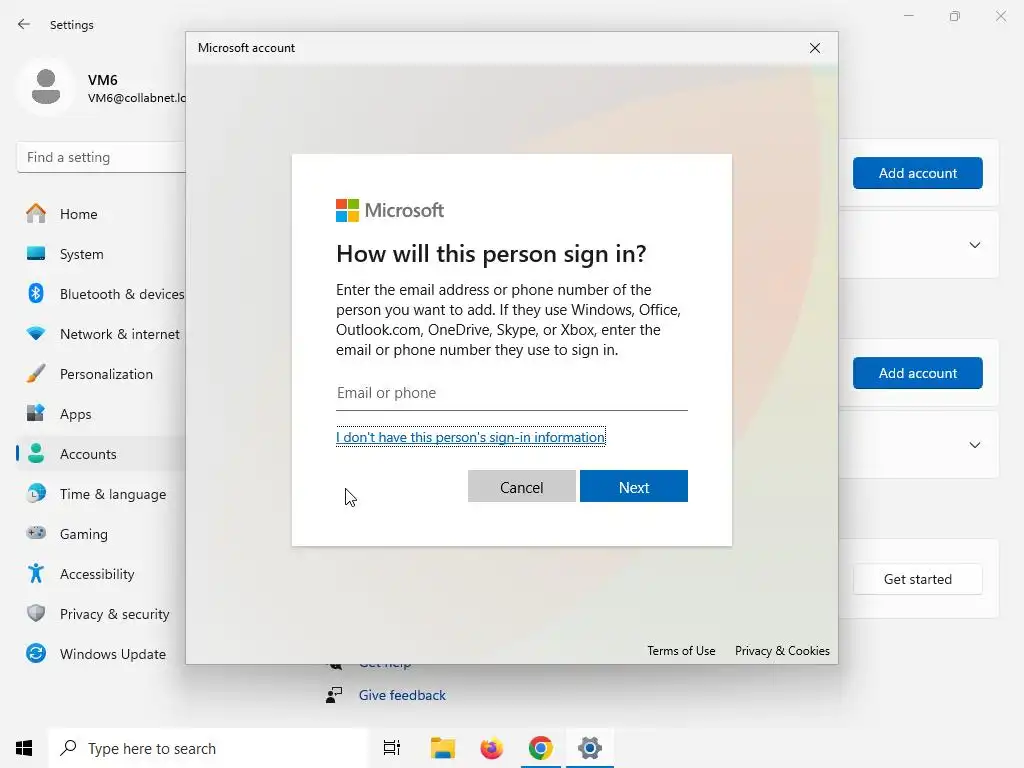1024x768 pixels.
Task: Click the Gaming controller icon
Action: tap(36, 533)
